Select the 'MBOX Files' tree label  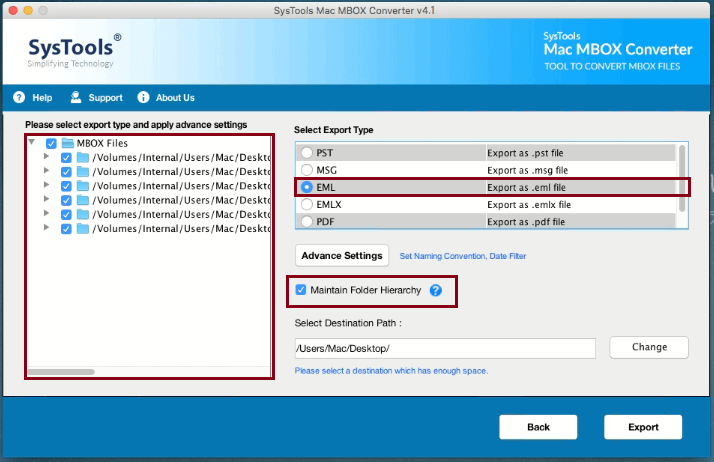tap(102, 143)
